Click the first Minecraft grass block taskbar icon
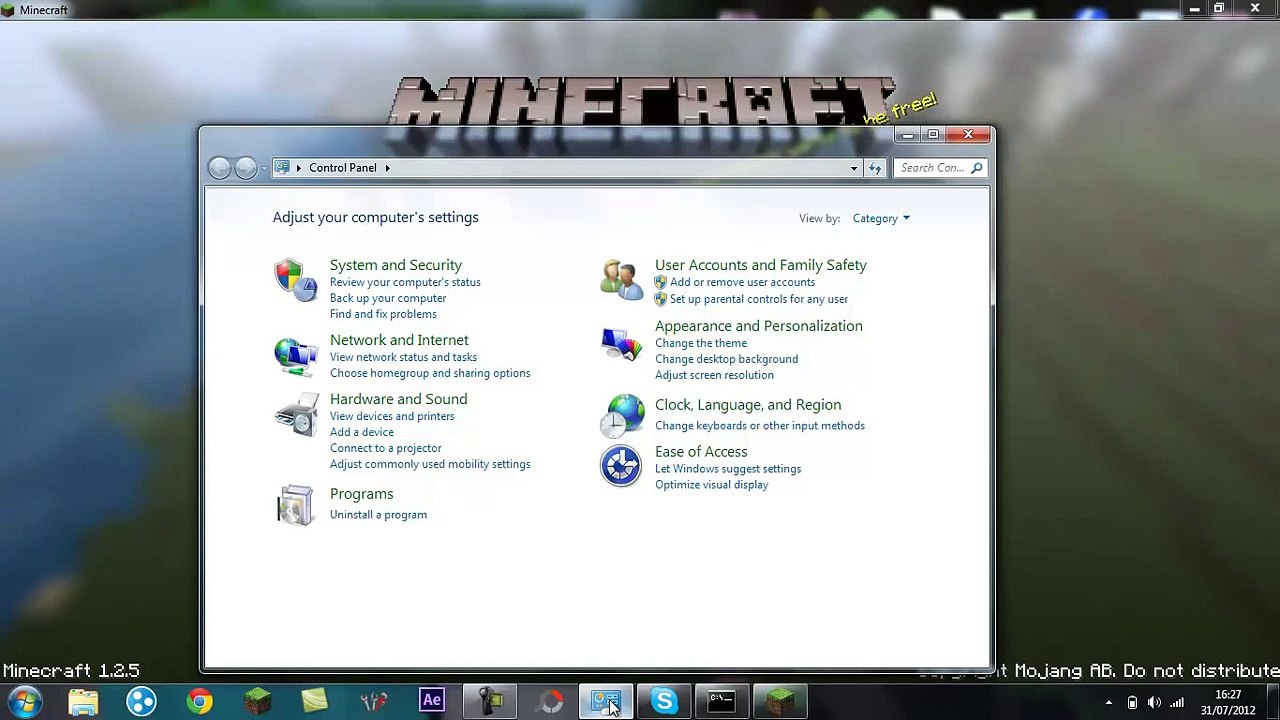The height and width of the screenshot is (720, 1280). tap(257, 701)
